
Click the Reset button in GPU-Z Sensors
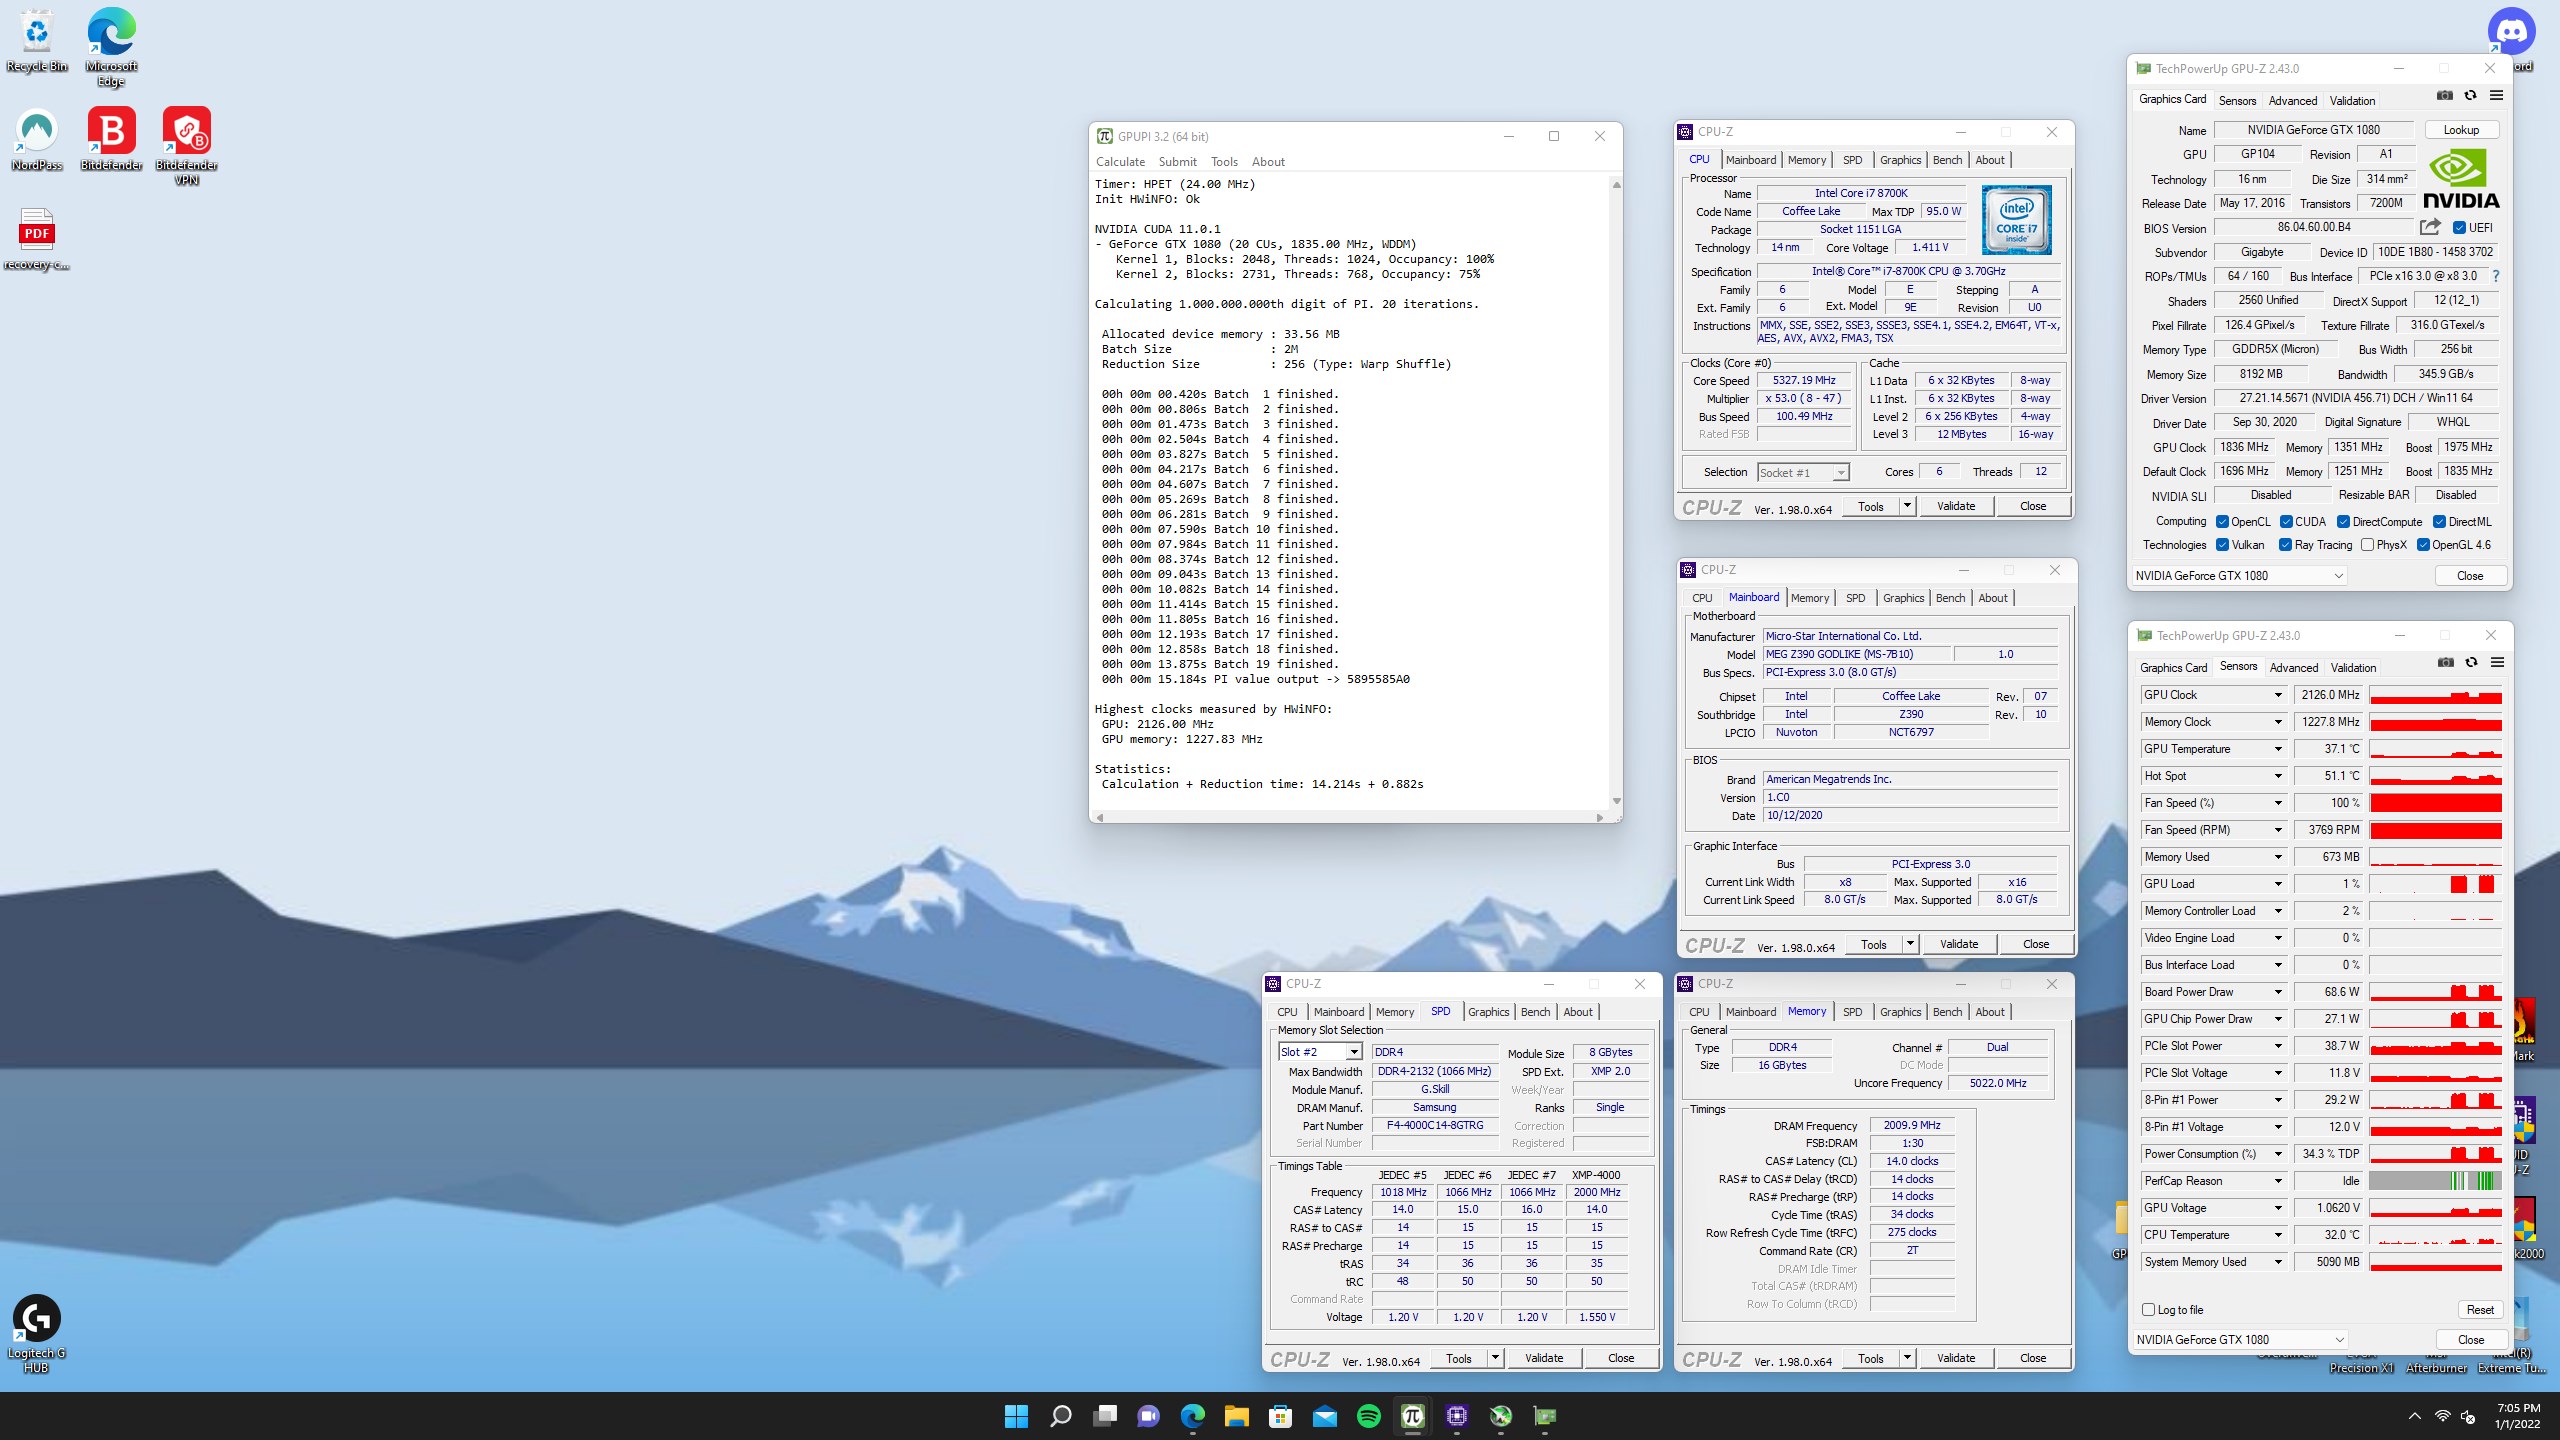2480,1310
